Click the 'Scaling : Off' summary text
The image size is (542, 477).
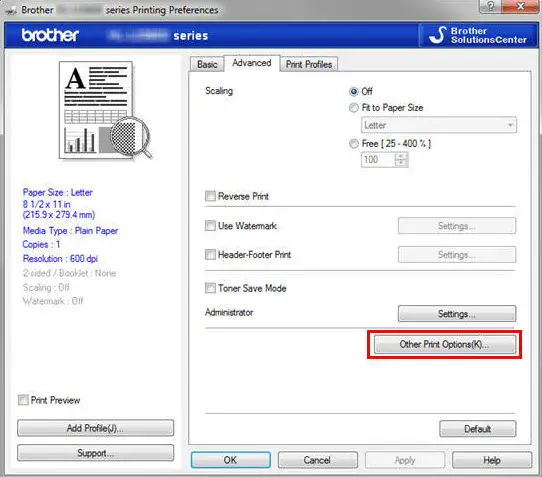click(46, 288)
